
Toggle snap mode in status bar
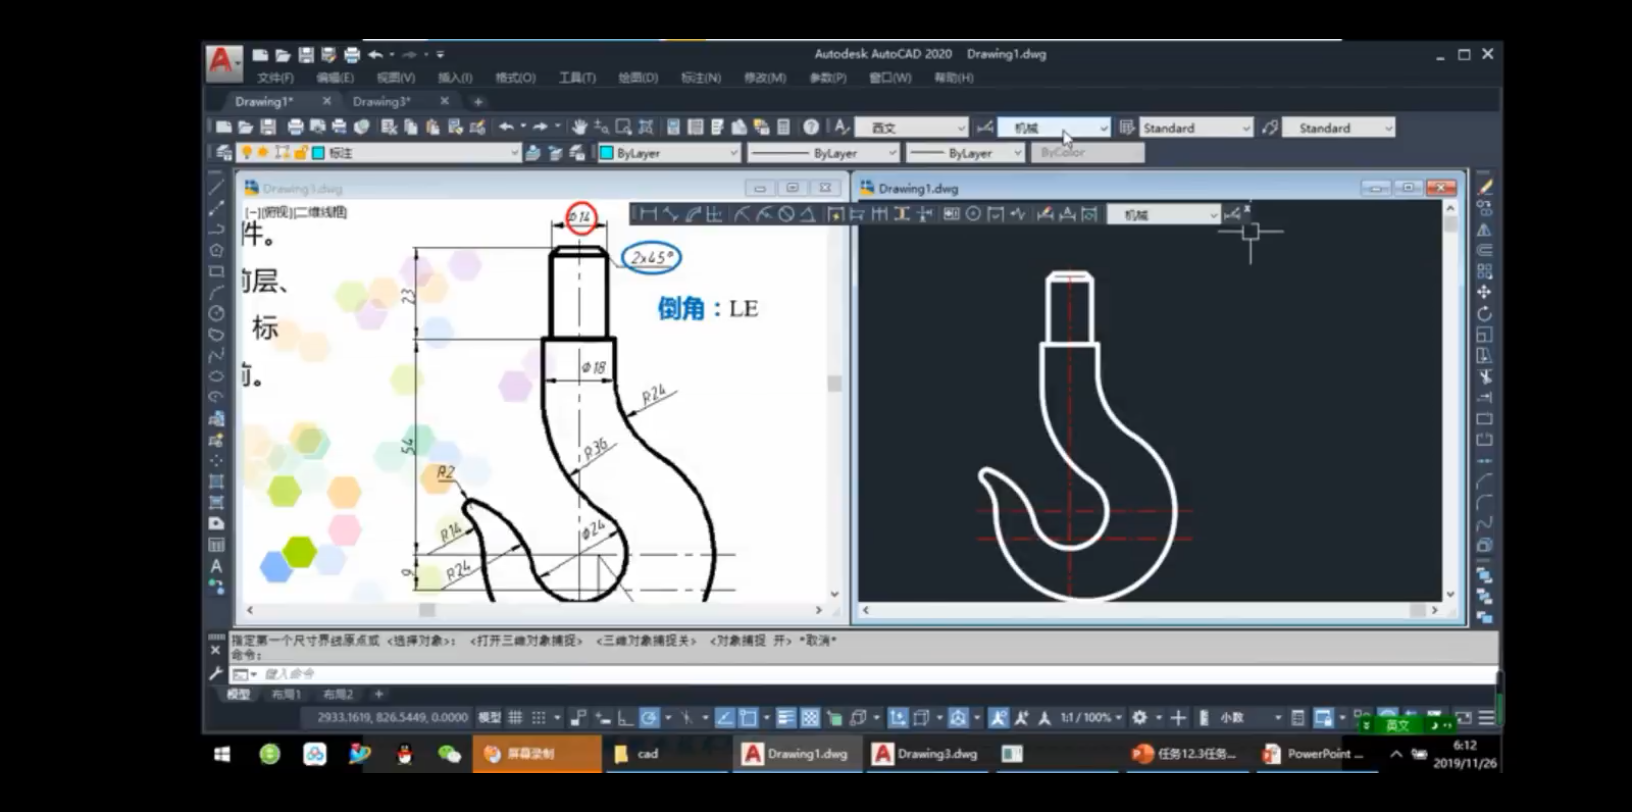[x=539, y=718]
